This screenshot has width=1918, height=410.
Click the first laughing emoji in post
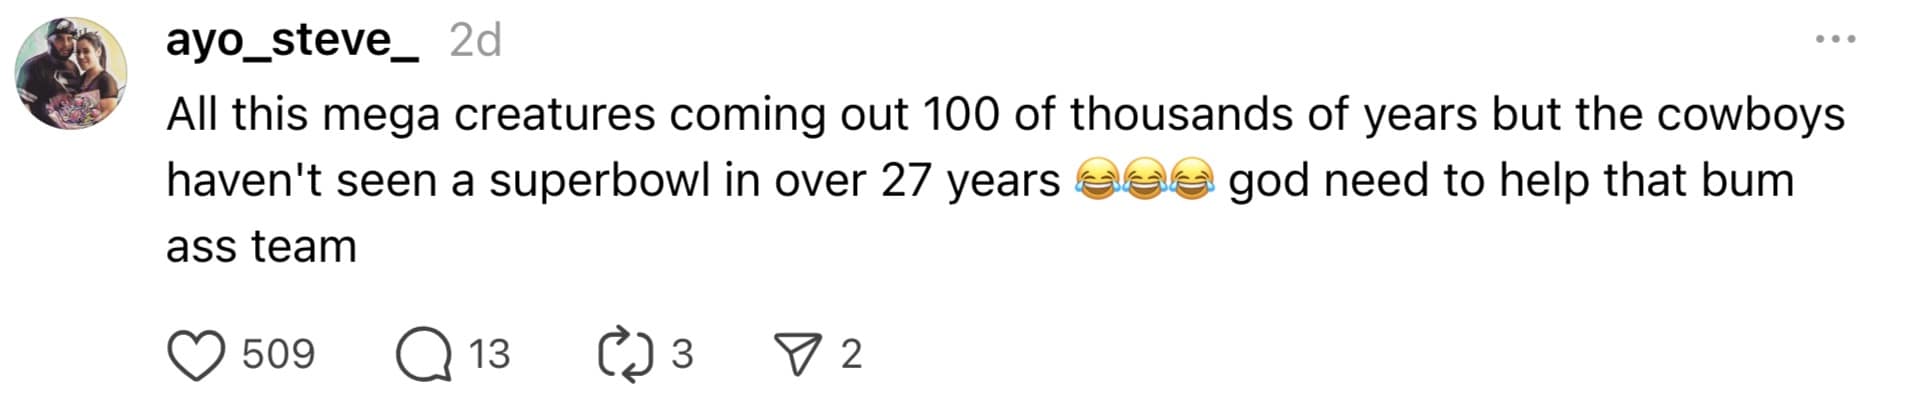click(1096, 181)
